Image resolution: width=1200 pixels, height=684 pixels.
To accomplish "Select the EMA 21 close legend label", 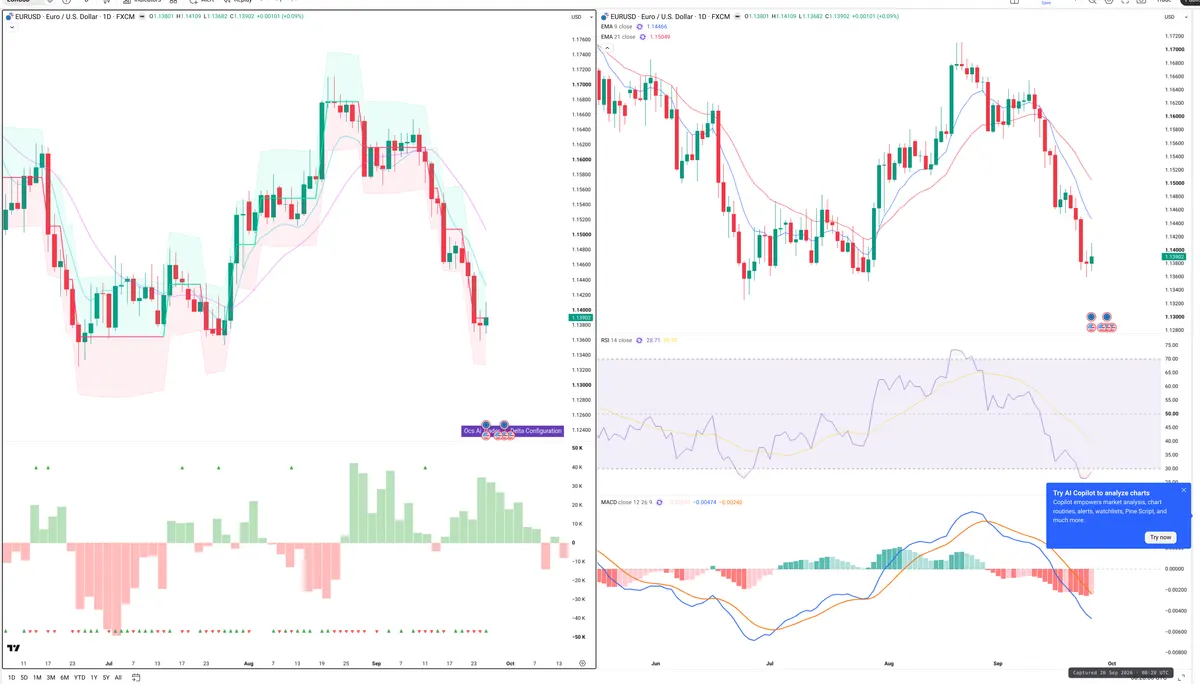I will 618,37.
